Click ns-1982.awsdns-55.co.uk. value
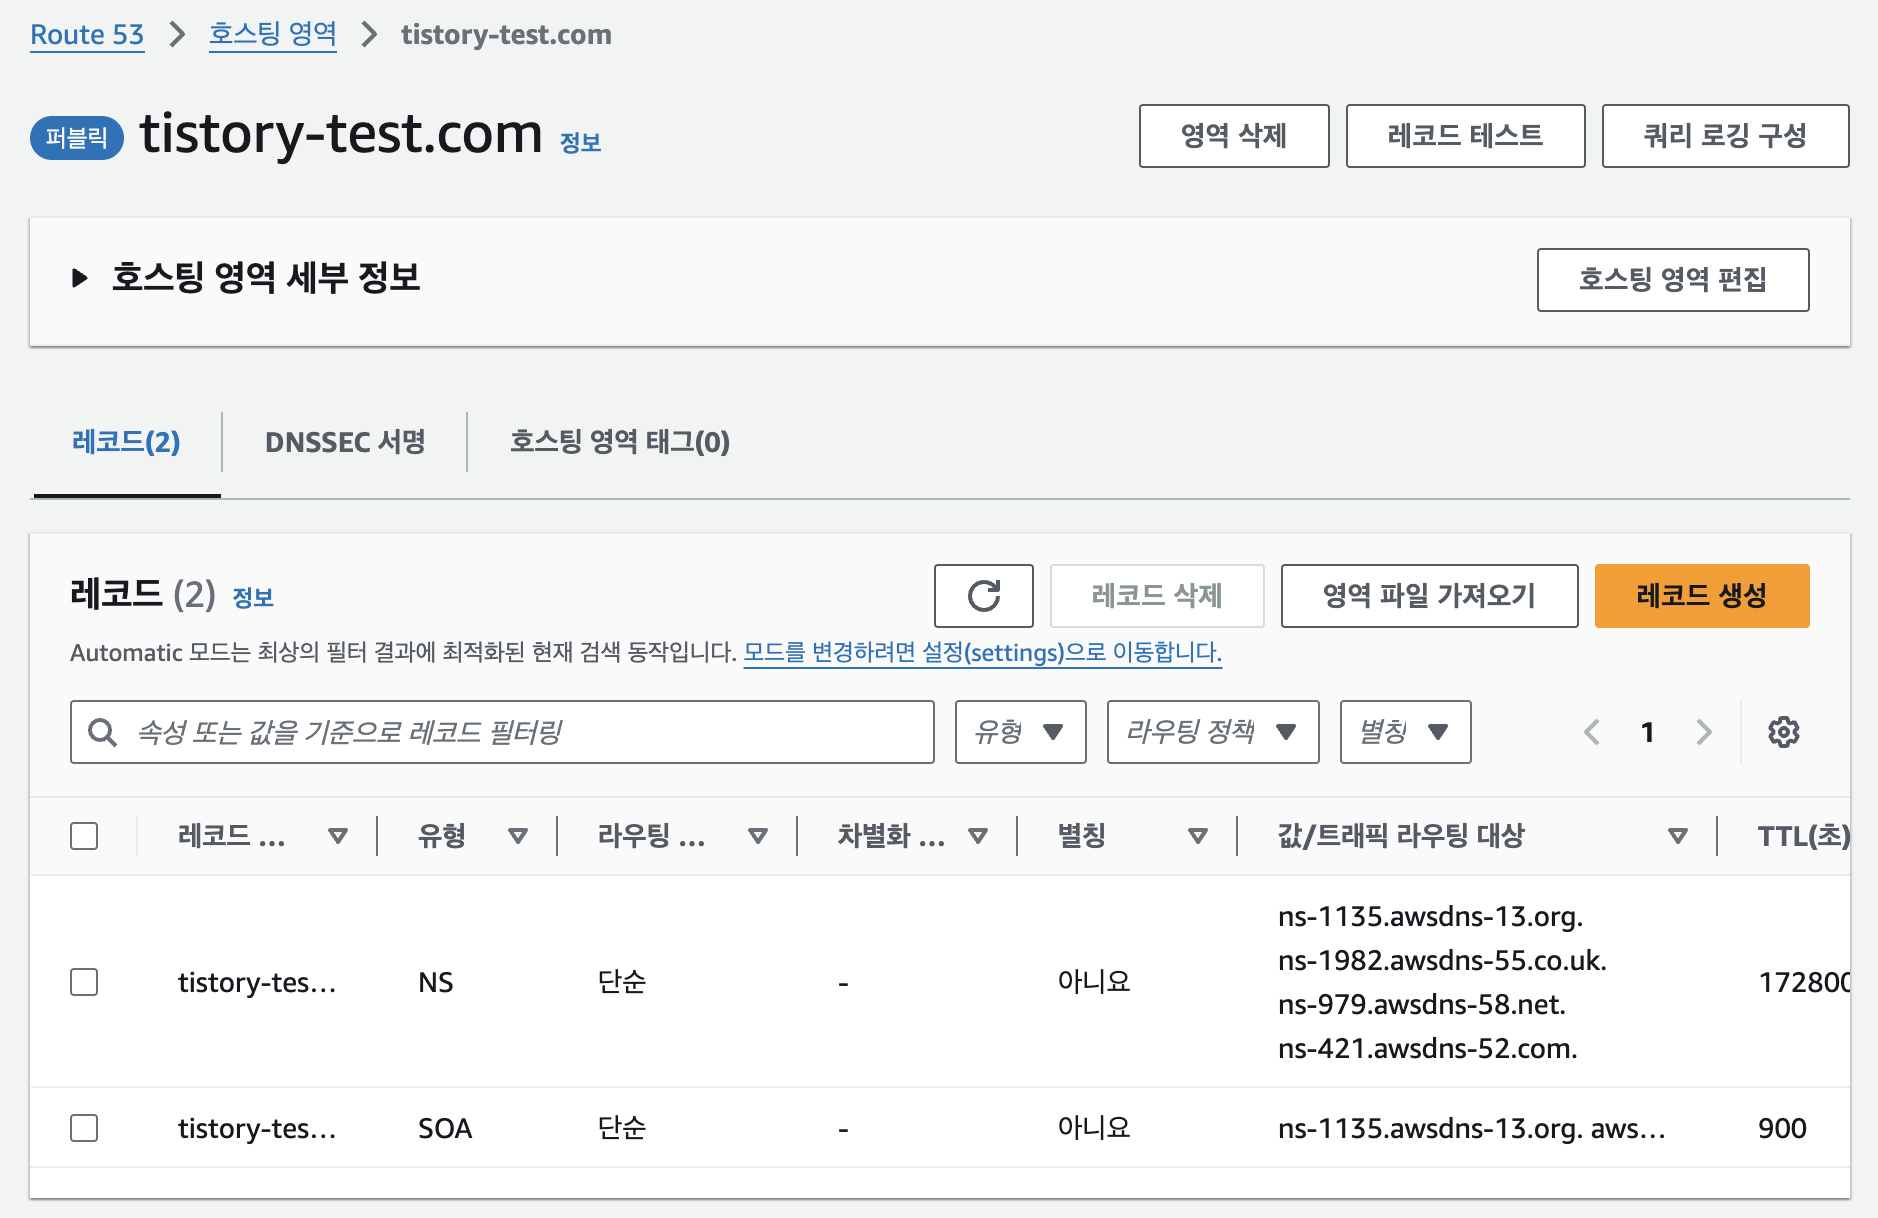The image size is (1878, 1218). (x=1442, y=960)
